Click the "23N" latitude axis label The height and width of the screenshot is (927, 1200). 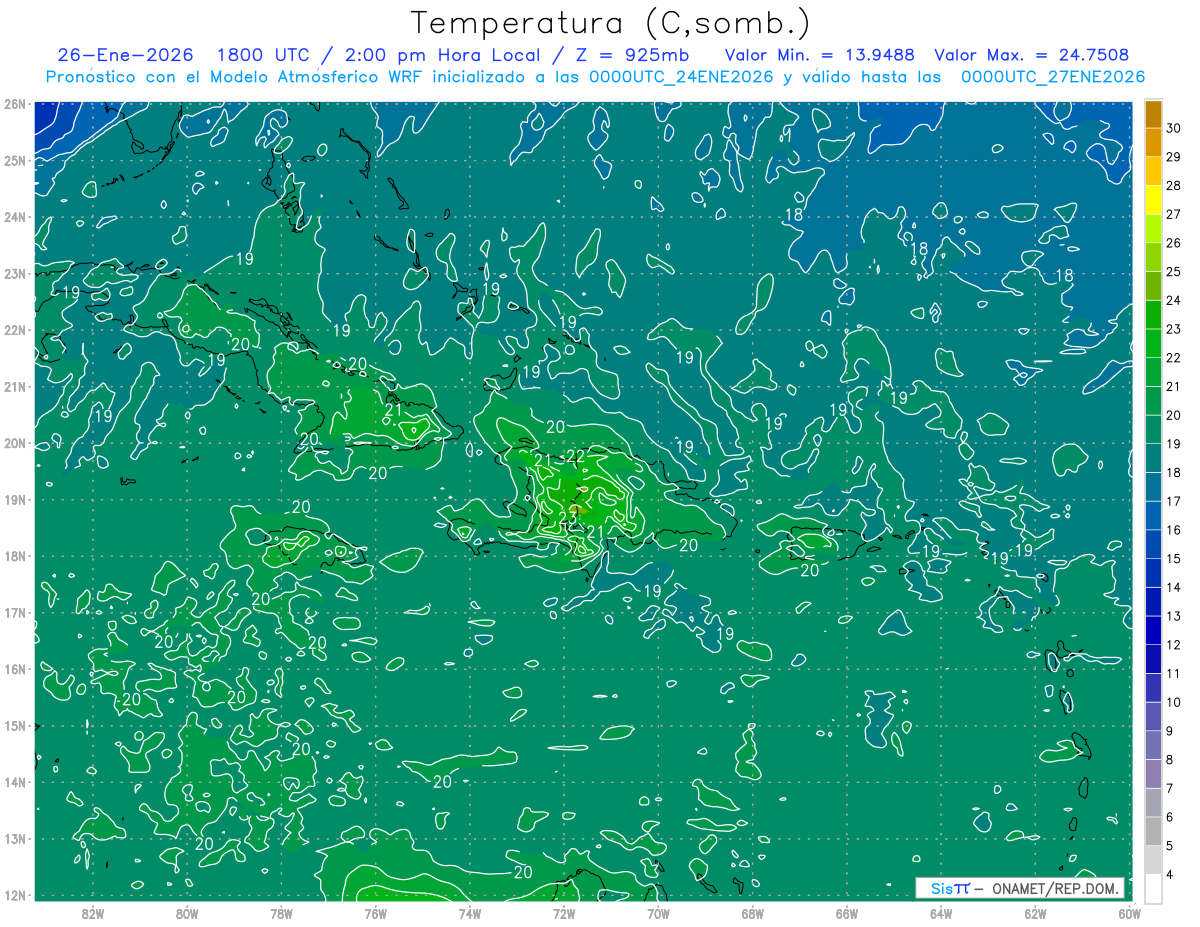click(x=15, y=273)
